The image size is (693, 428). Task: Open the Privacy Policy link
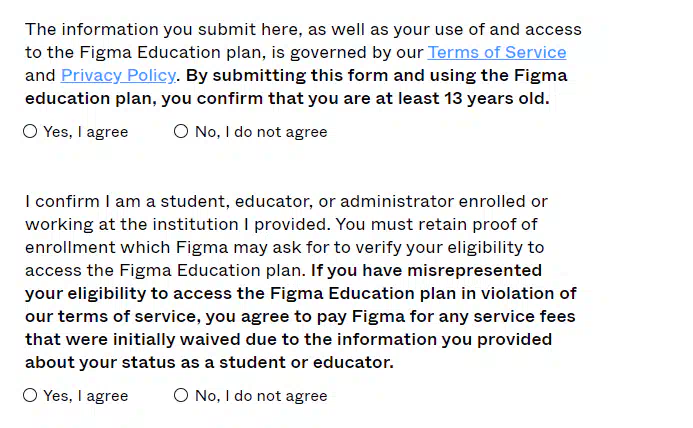pyautogui.click(x=118, y=75)
